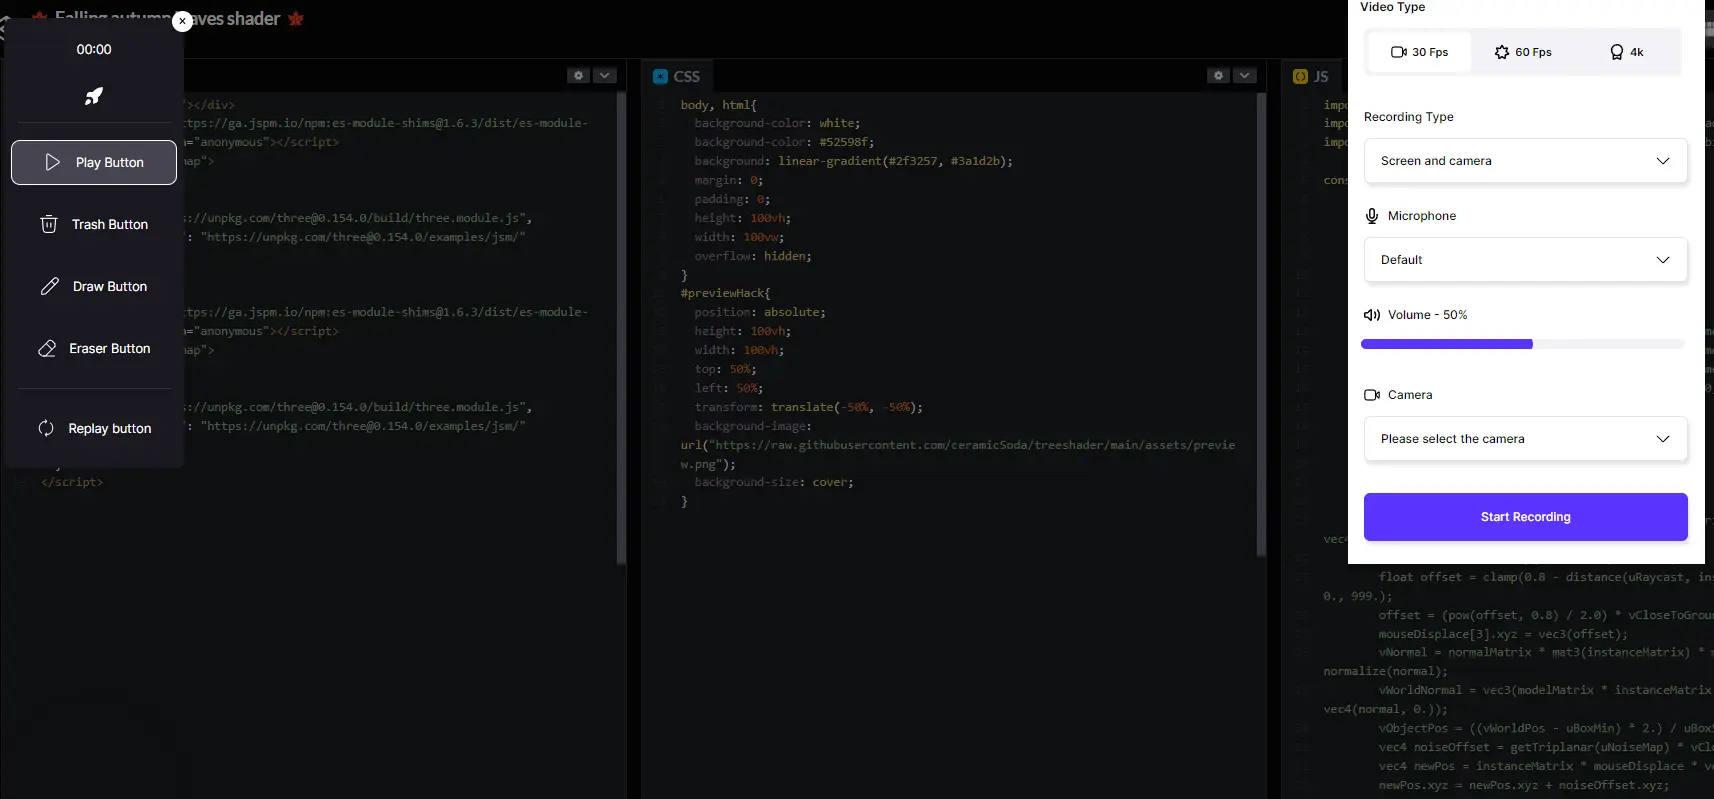Open CSS panel settings gear
The image size is (1714, 799).
pyautogui.click(x=1218, y=76)
